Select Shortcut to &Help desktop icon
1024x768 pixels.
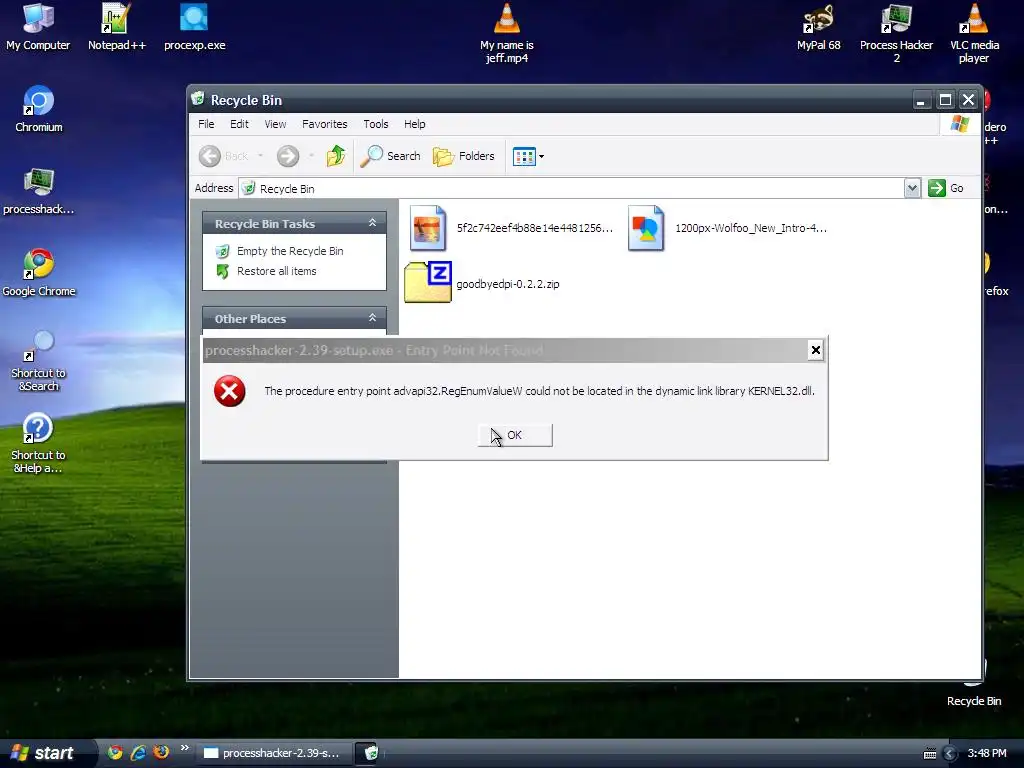click(39, 443)
